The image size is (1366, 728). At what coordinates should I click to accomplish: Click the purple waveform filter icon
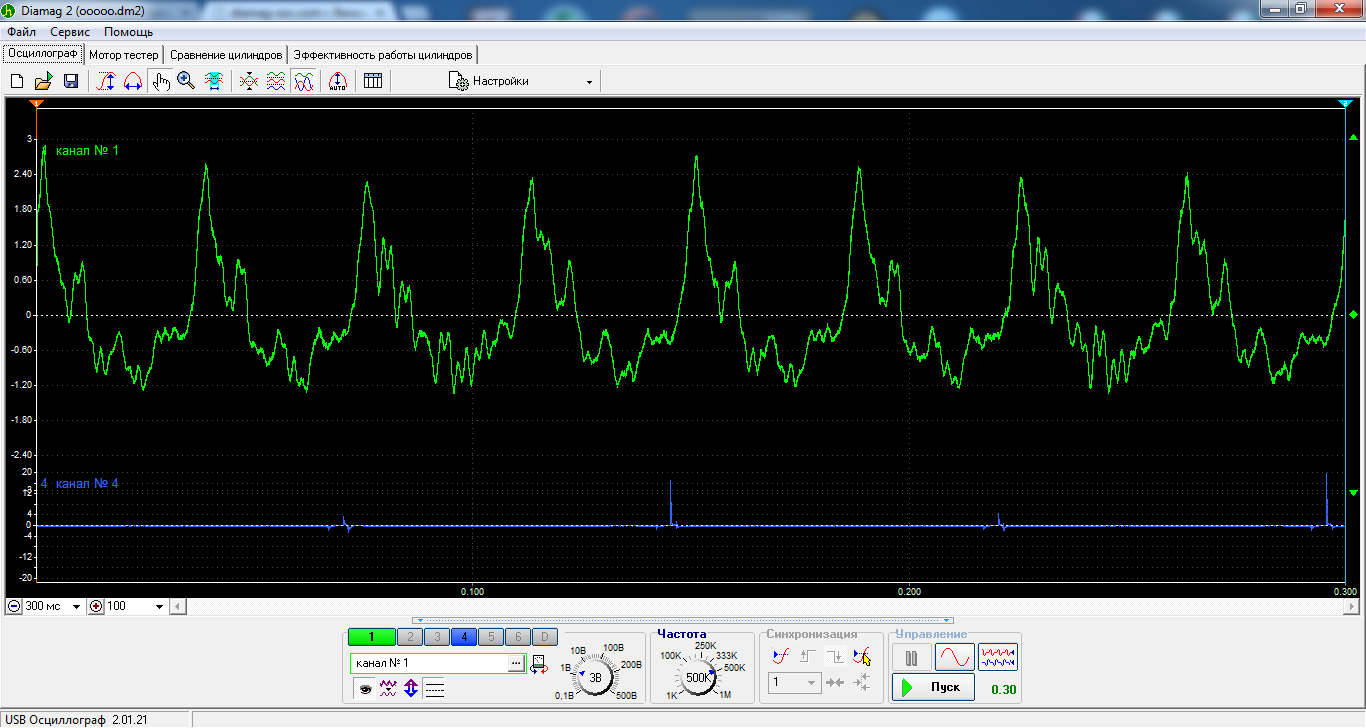(388, 688)
